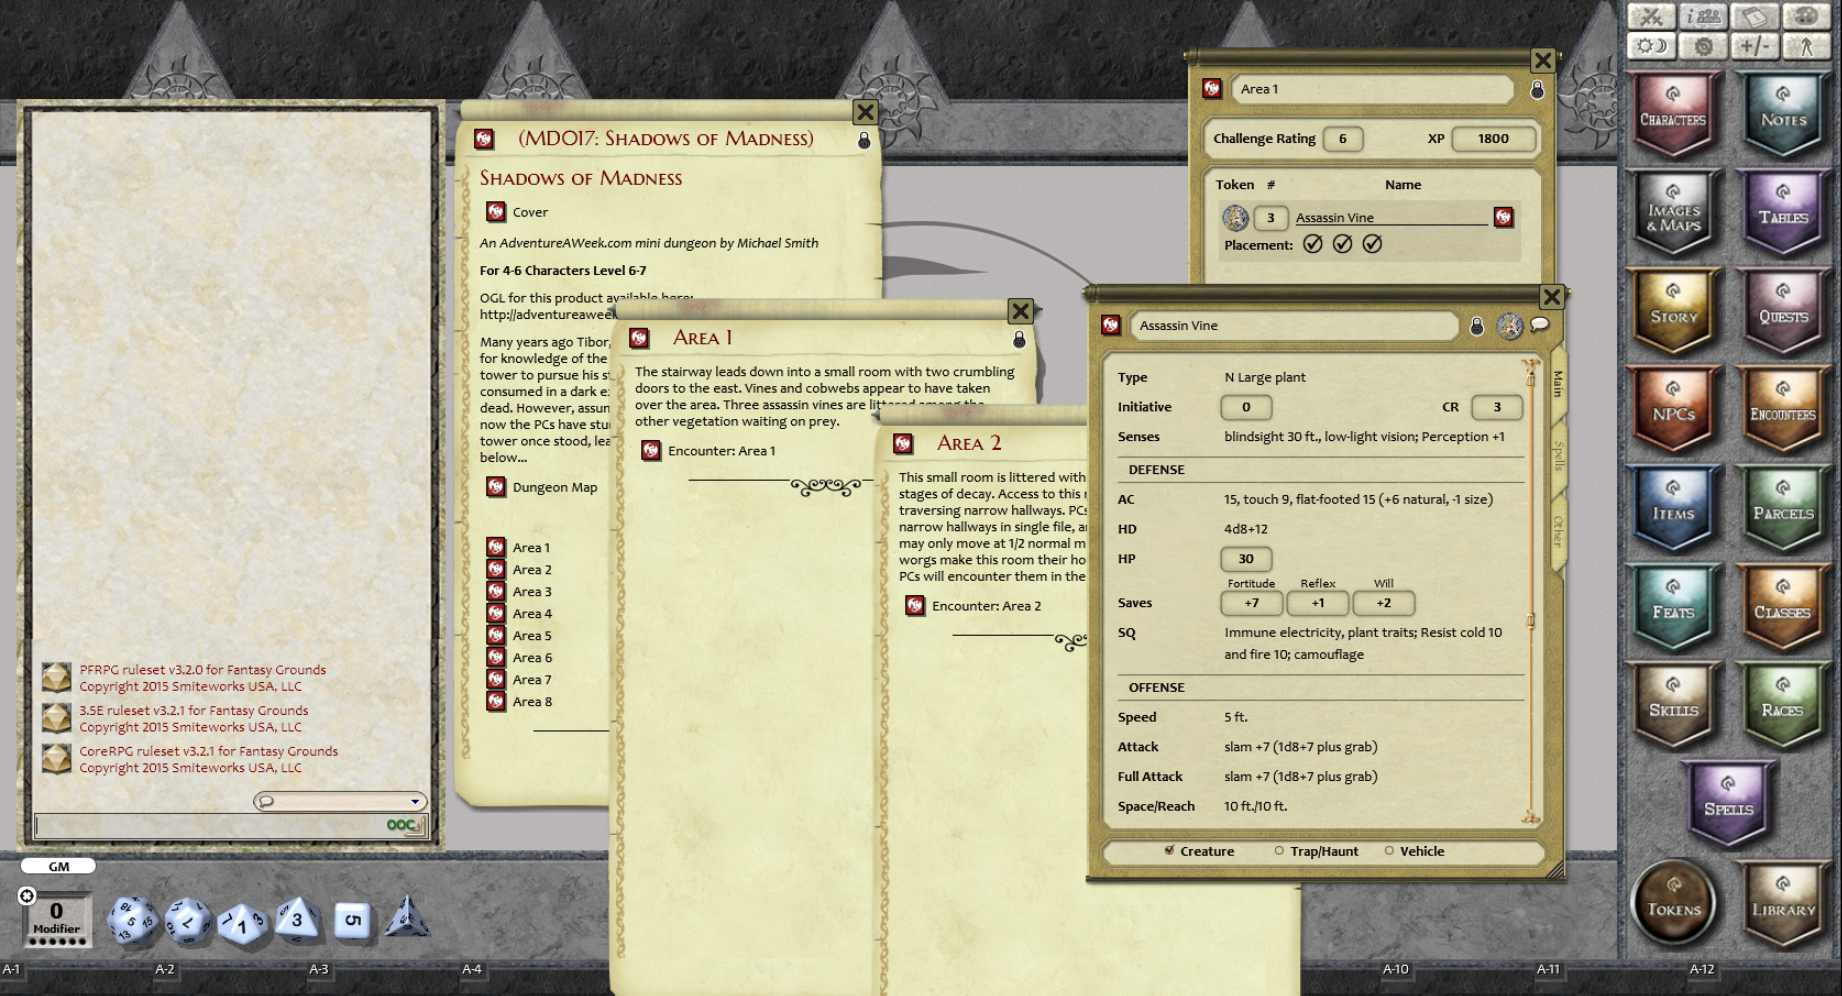Open the Images & Maps sidebar button
The height and width of the screenshot is (996, 1842).
tap(1673, 214)
